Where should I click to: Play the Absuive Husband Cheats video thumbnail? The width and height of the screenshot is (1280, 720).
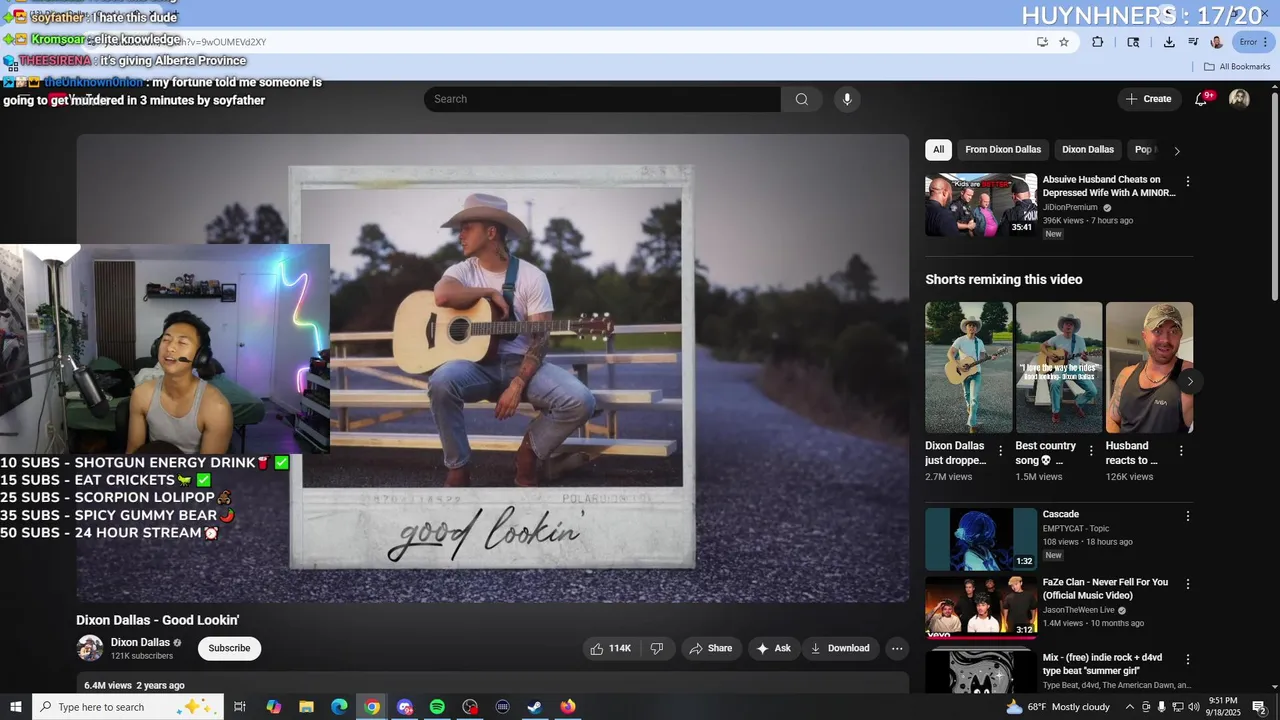[x=981, y=205]
